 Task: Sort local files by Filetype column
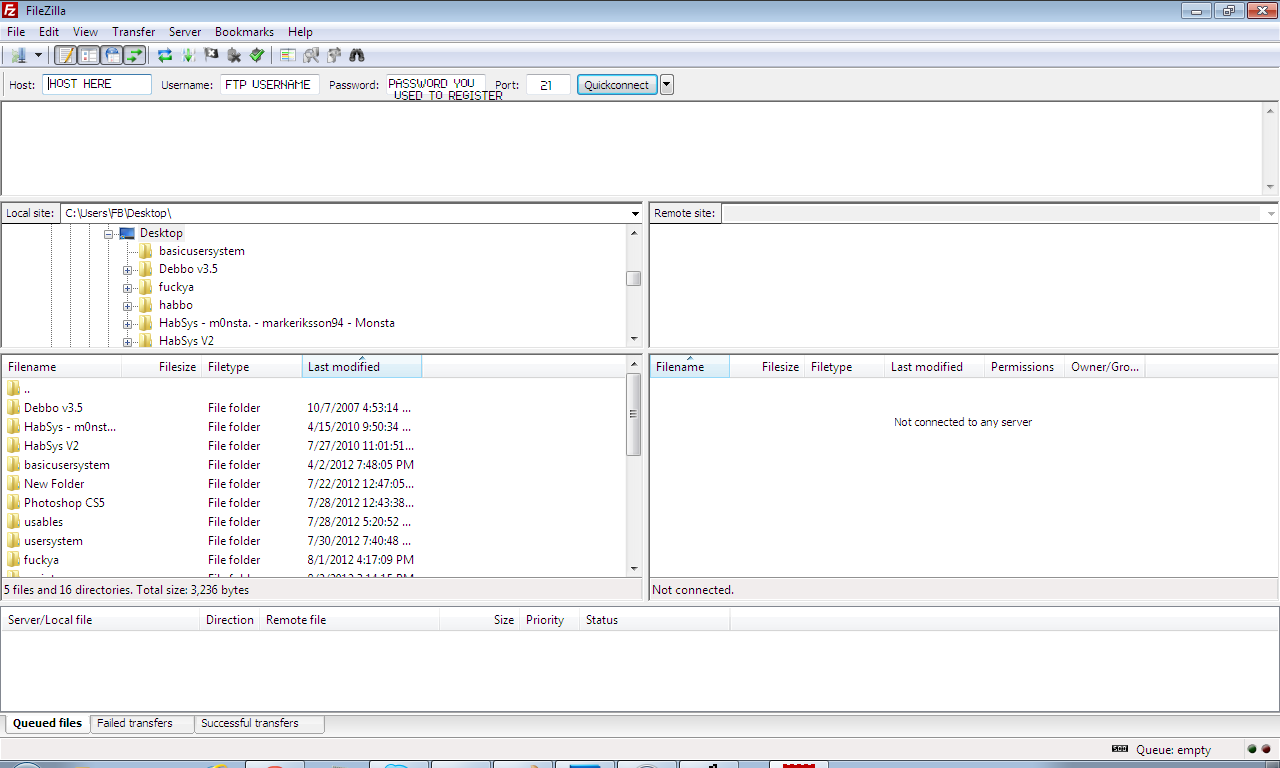click(252, 367)
